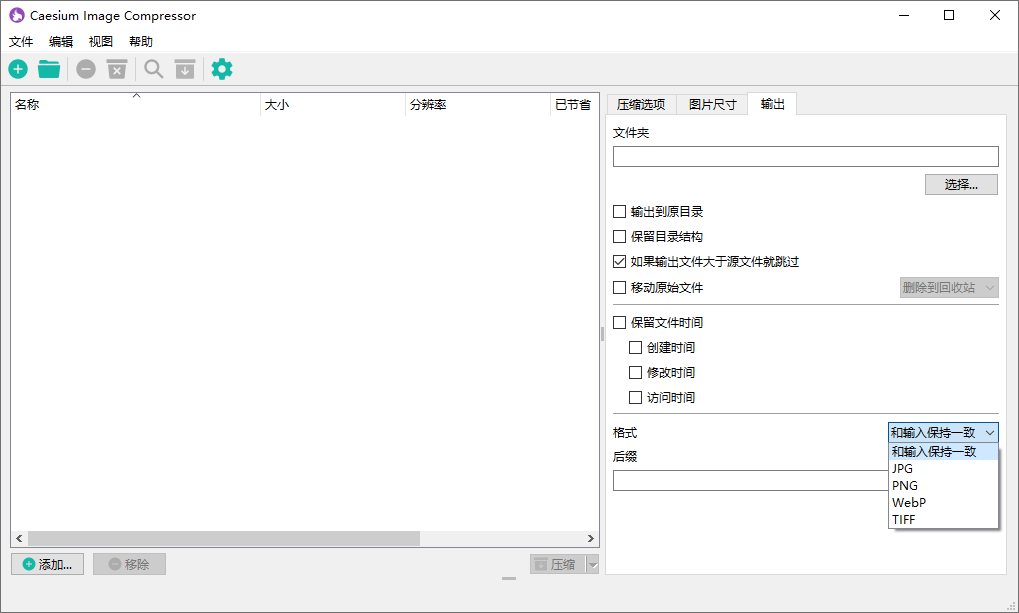Screen dimensions: 1019x613
Task: Click the 后缀 suffix input field
Action: [751, 480]
